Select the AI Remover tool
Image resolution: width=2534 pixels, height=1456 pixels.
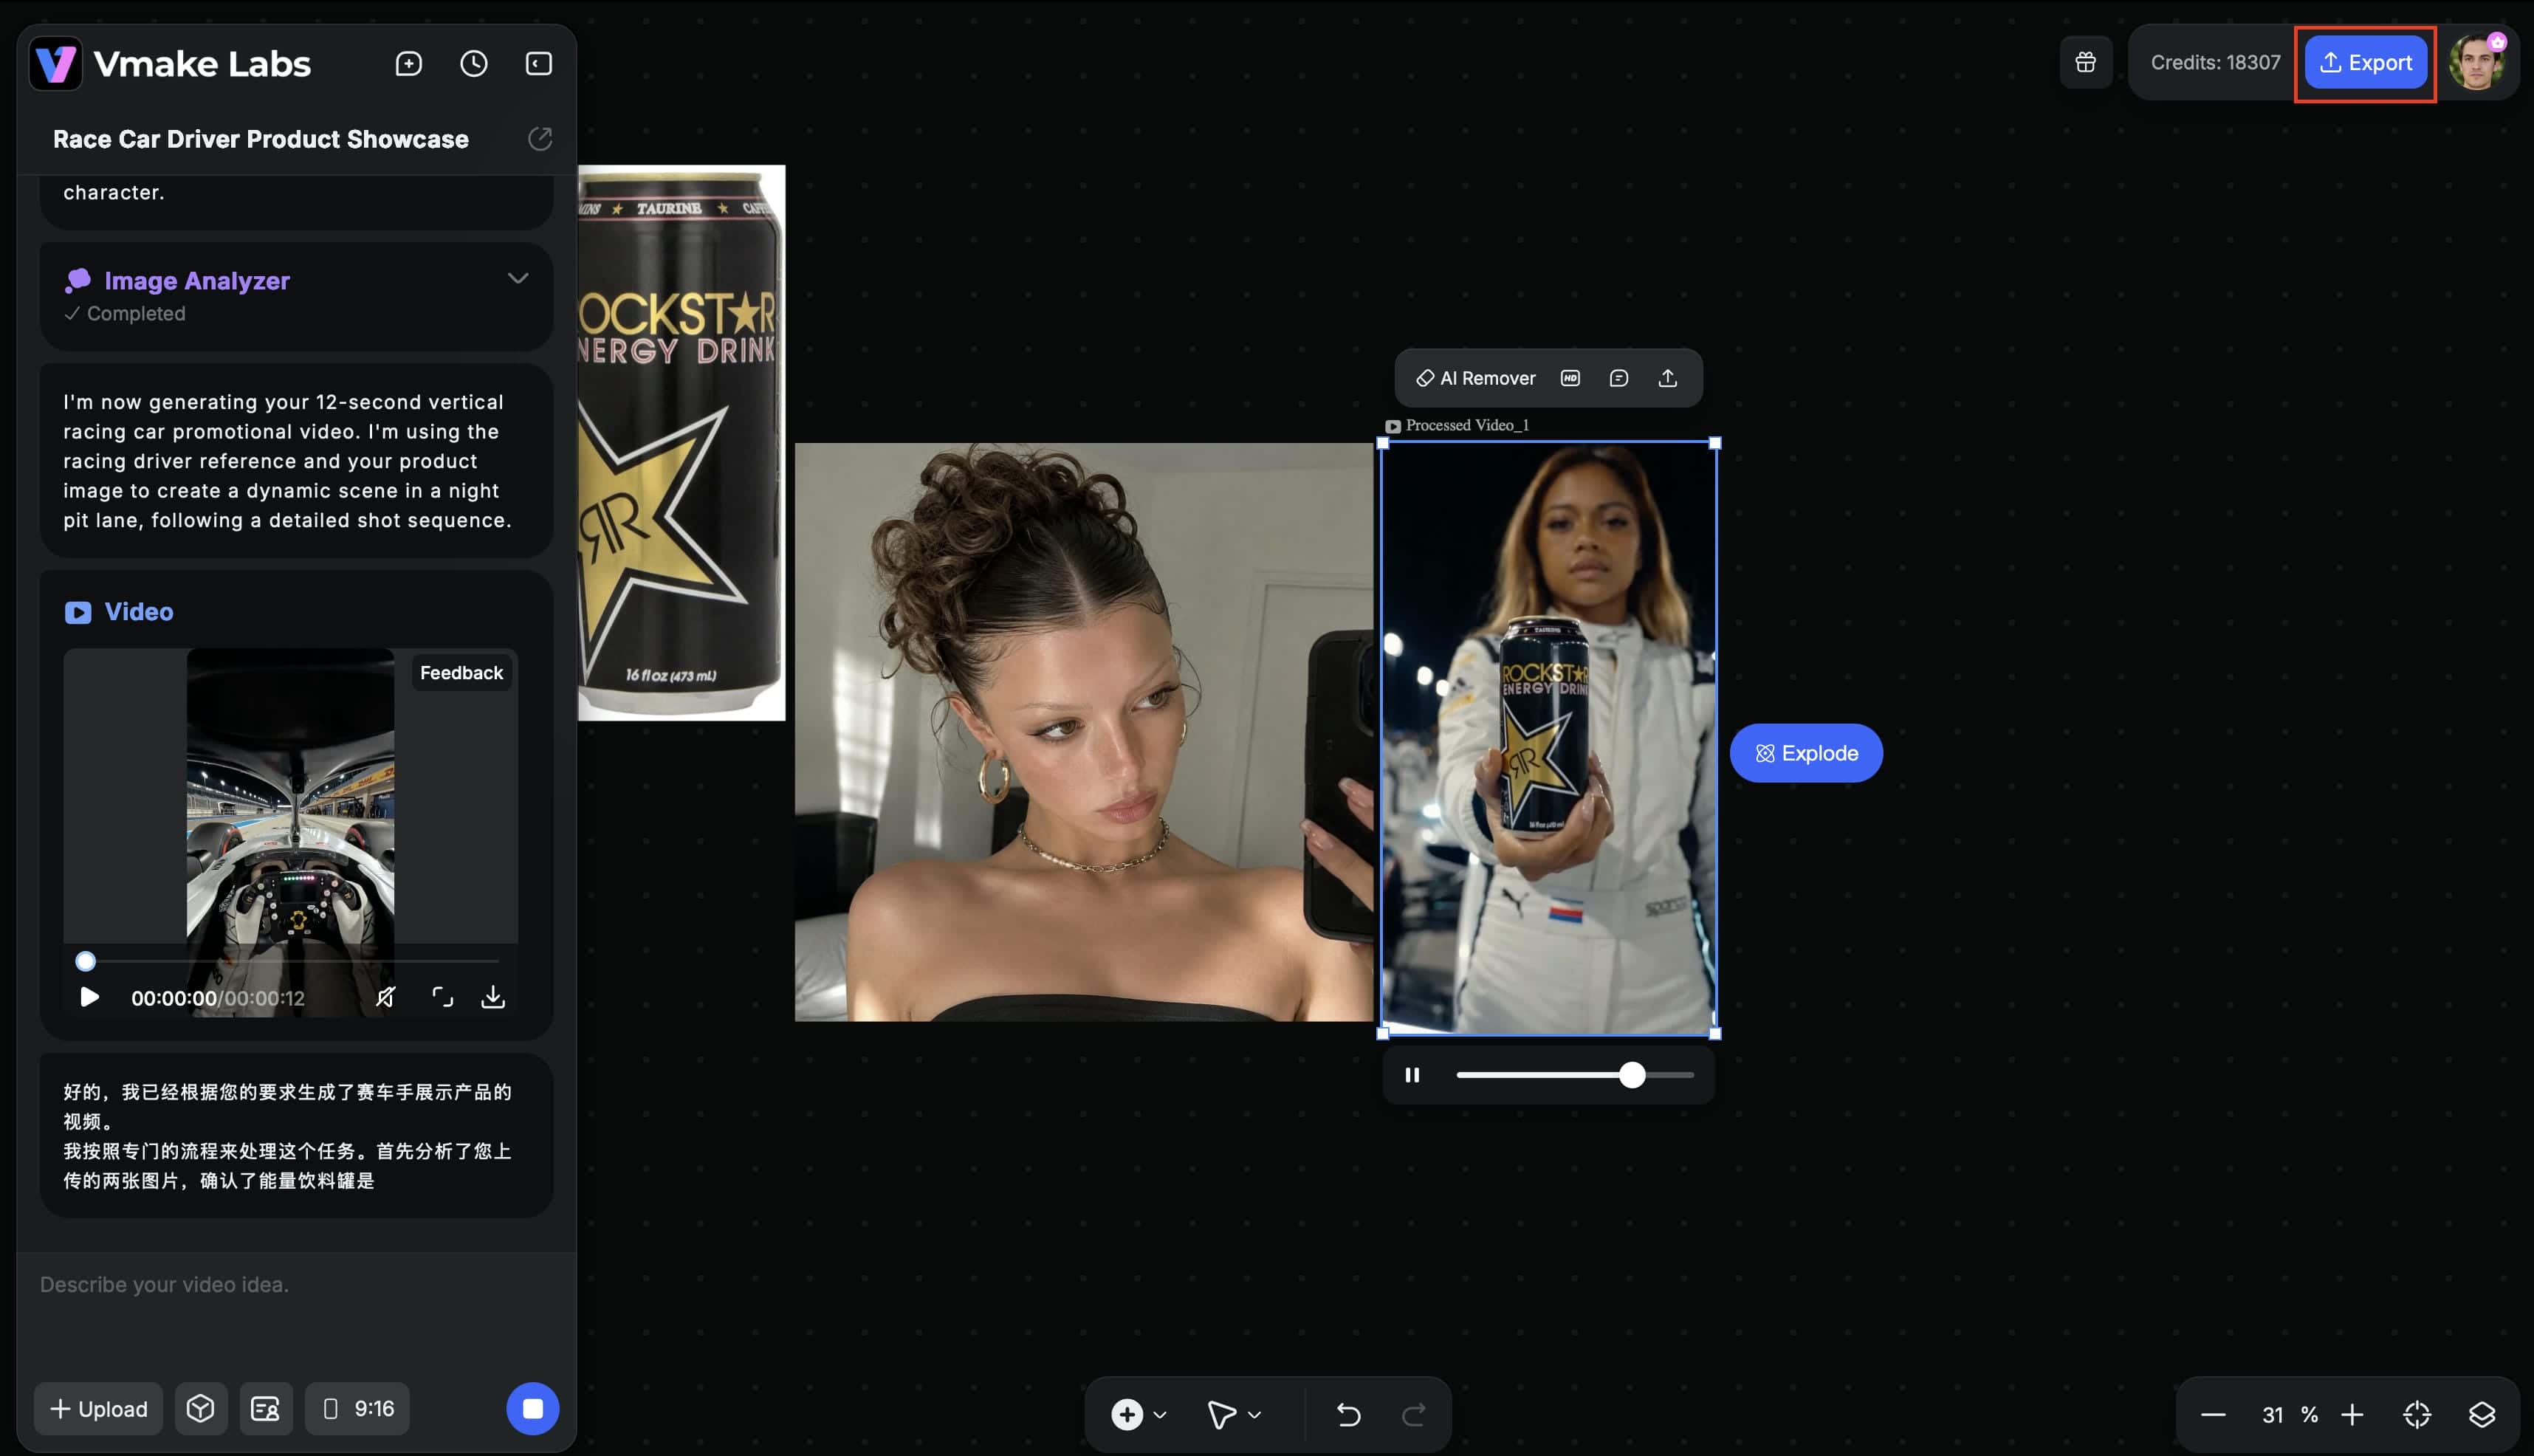pos(1475,378)
